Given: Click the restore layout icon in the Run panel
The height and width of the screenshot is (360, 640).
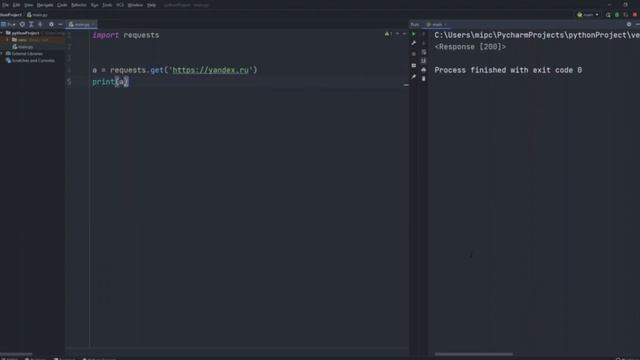Looking at the screenshot, I should tap(414, 65).
